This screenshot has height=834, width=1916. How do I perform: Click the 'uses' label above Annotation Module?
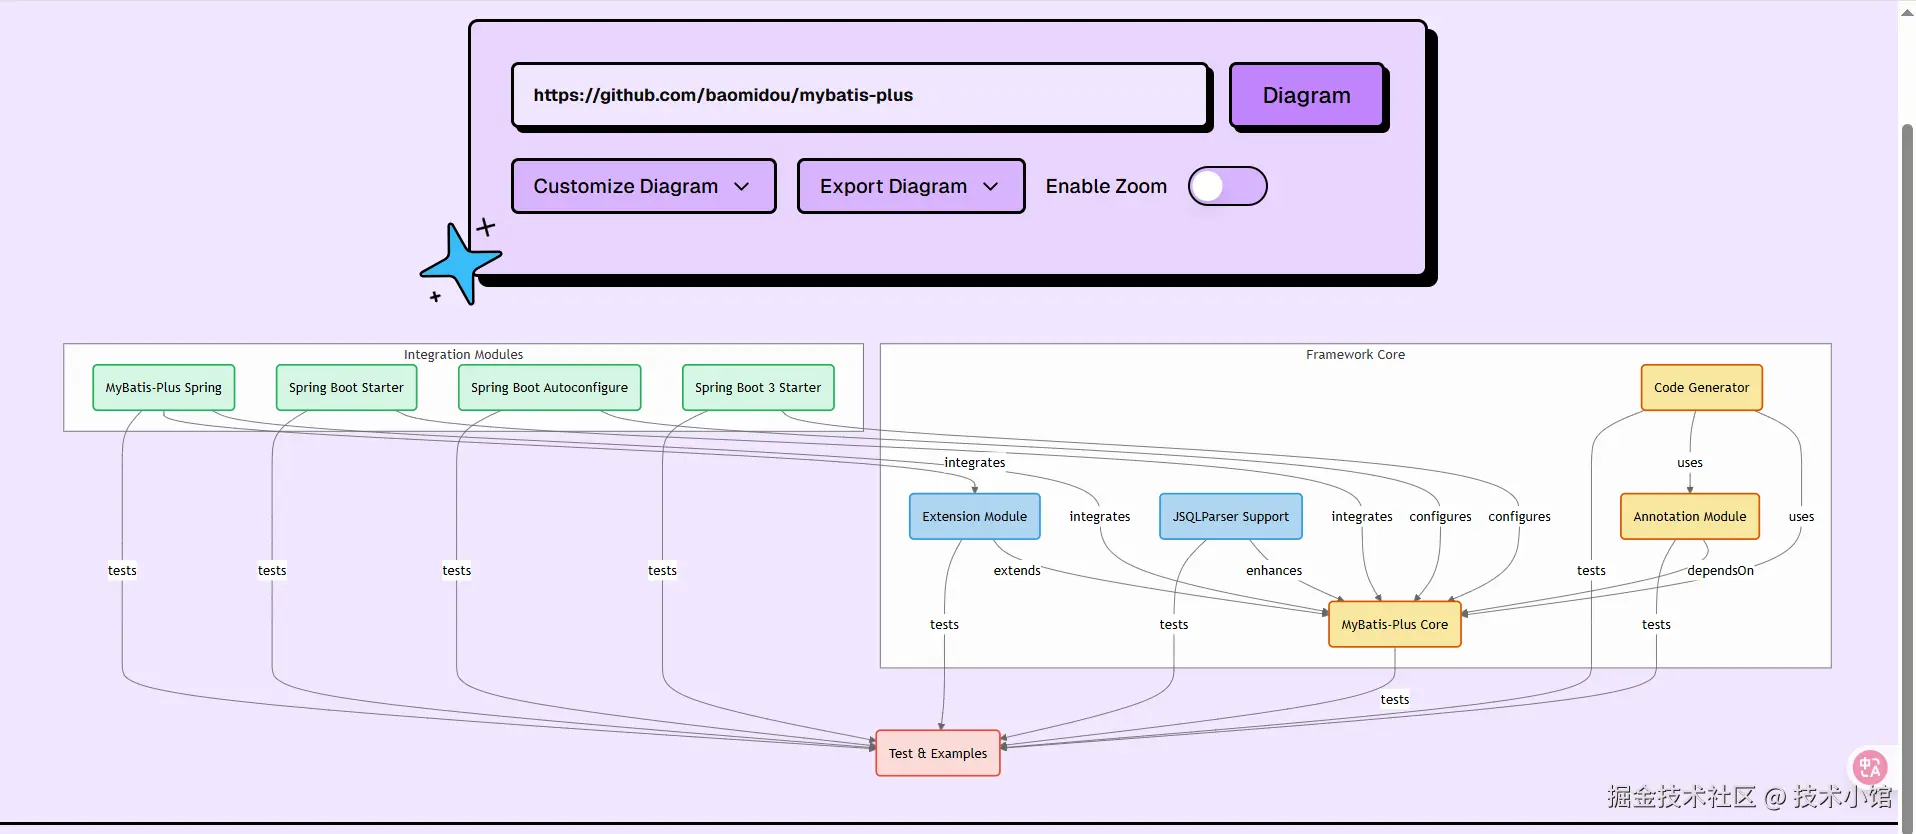[1690, 463]
